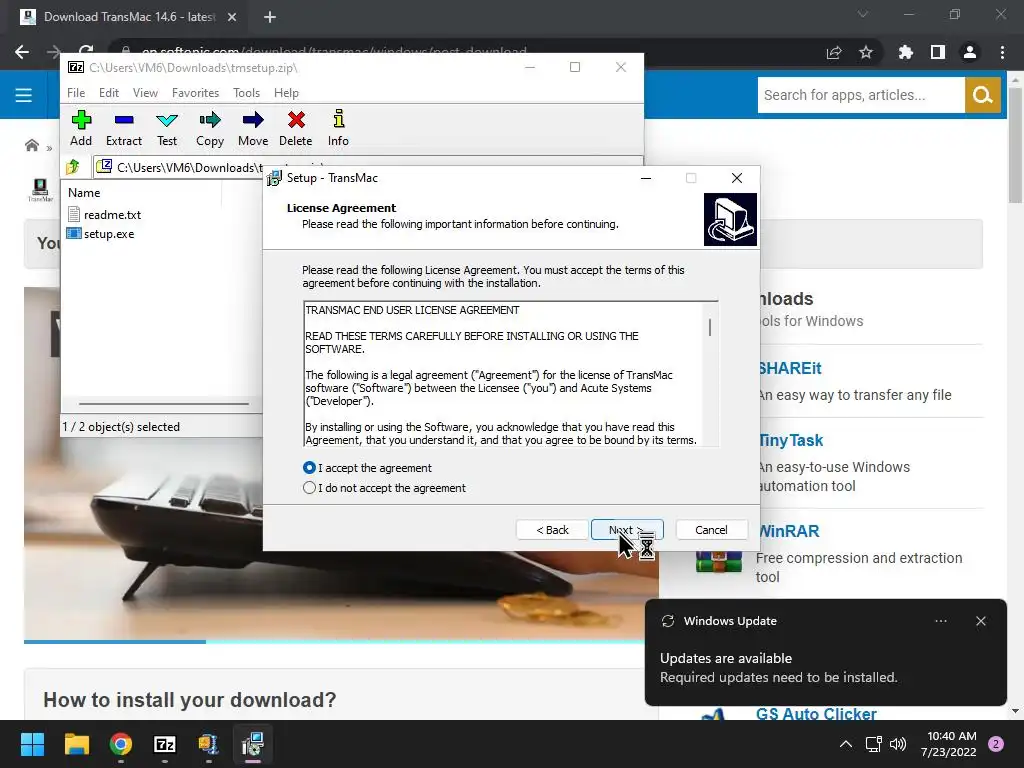Viewport: 1024px width, 768px height.
Task: Click the Copy icon in 7-Zip toolbar
Action: click(x=210, y=120)
